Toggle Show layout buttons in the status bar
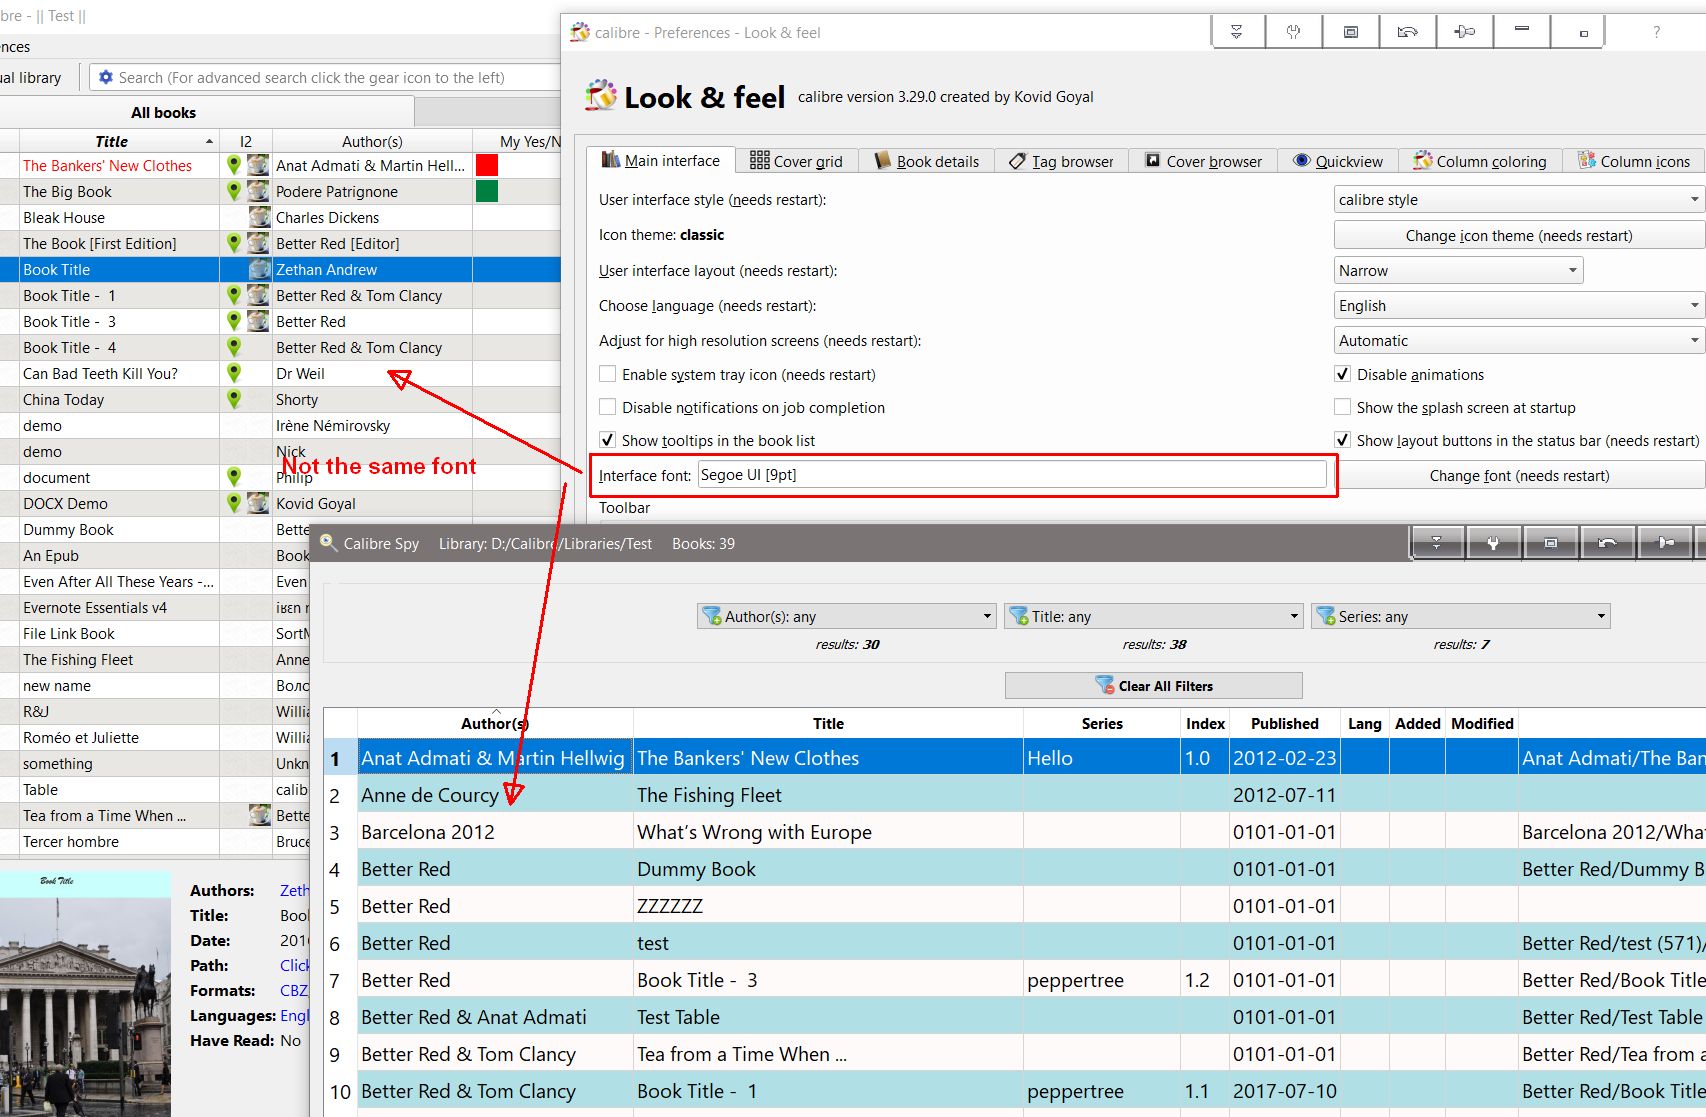1706x1117 pixels. 1342,440
